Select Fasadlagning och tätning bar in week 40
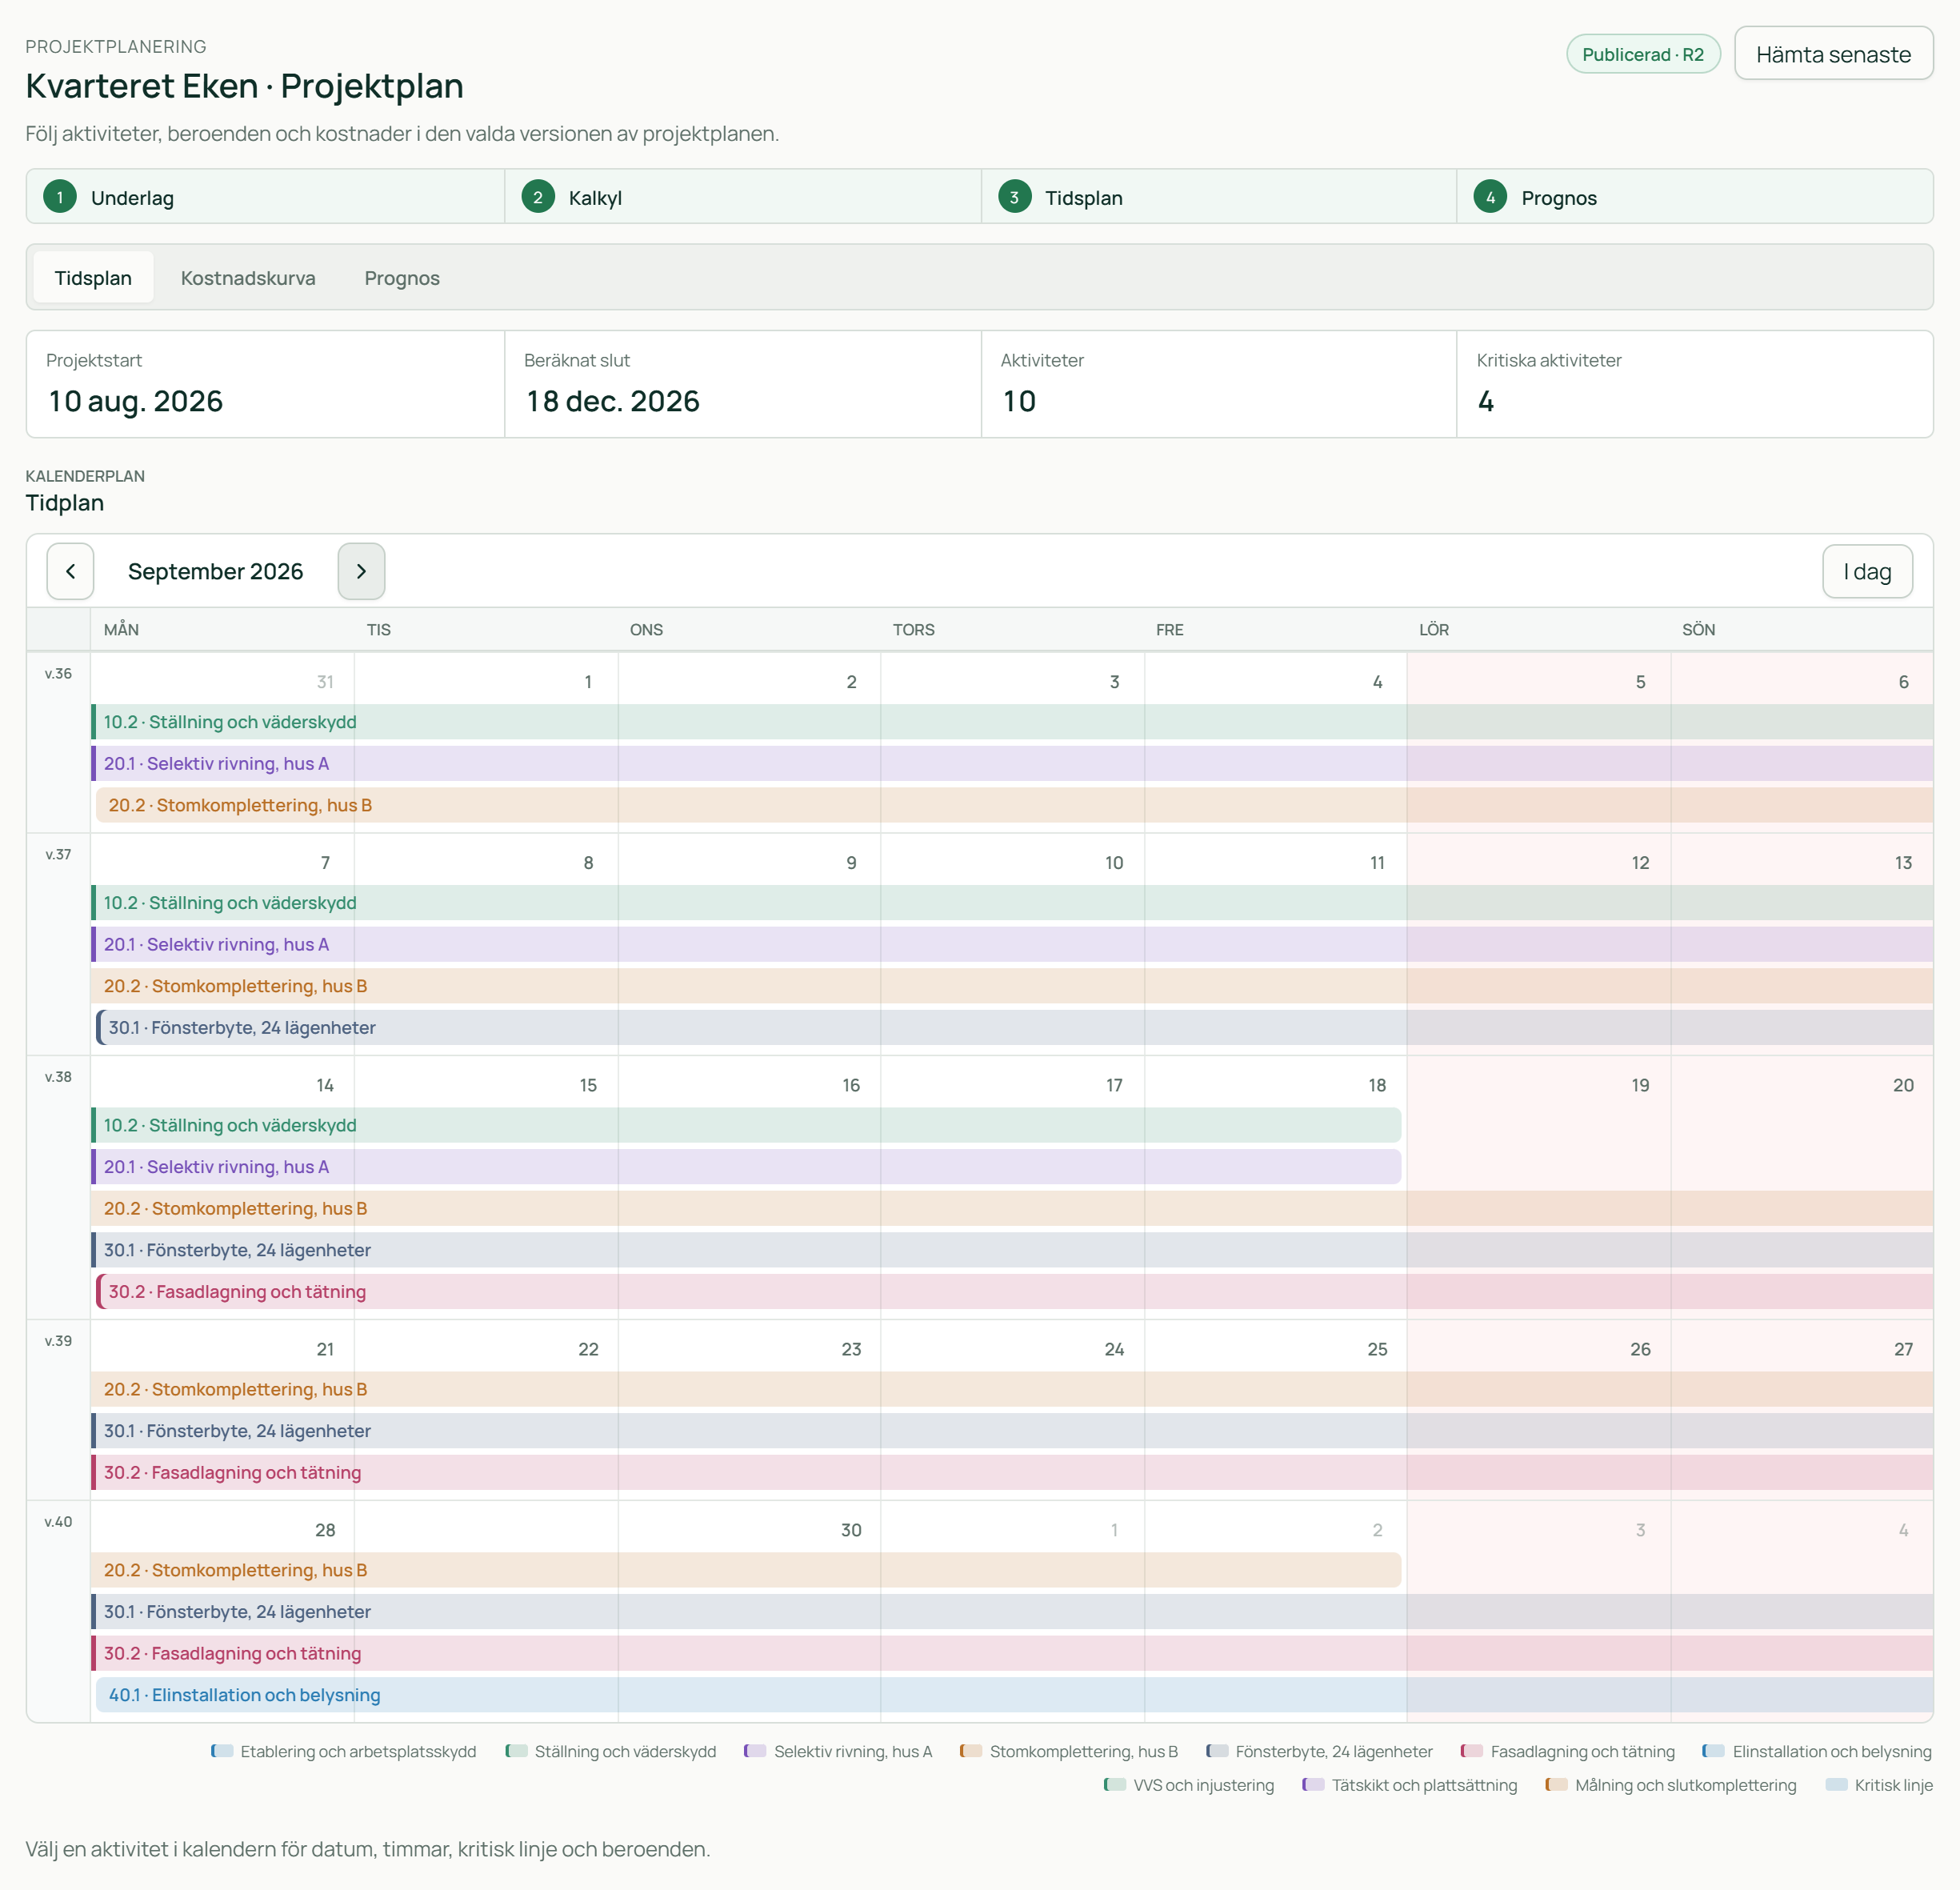This screenshot has height=1890, width=1960. coord(1012,1654)
